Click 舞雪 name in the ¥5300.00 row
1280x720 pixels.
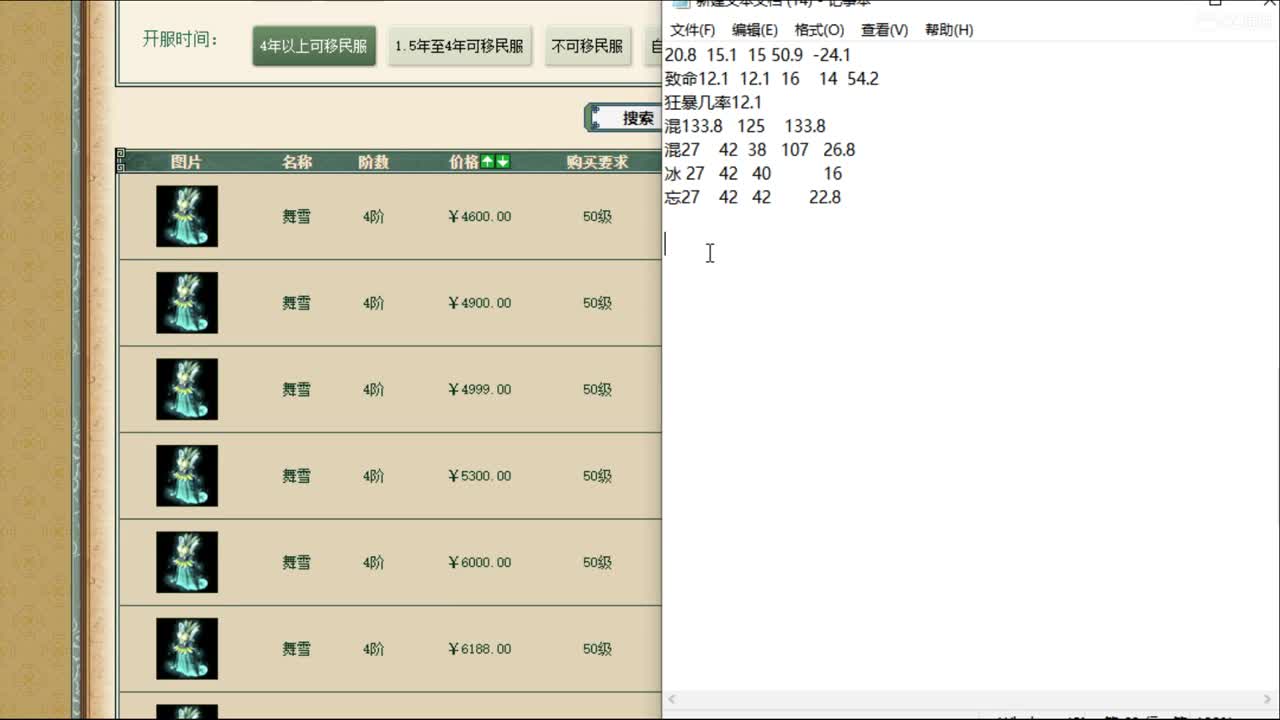point(297,476)
